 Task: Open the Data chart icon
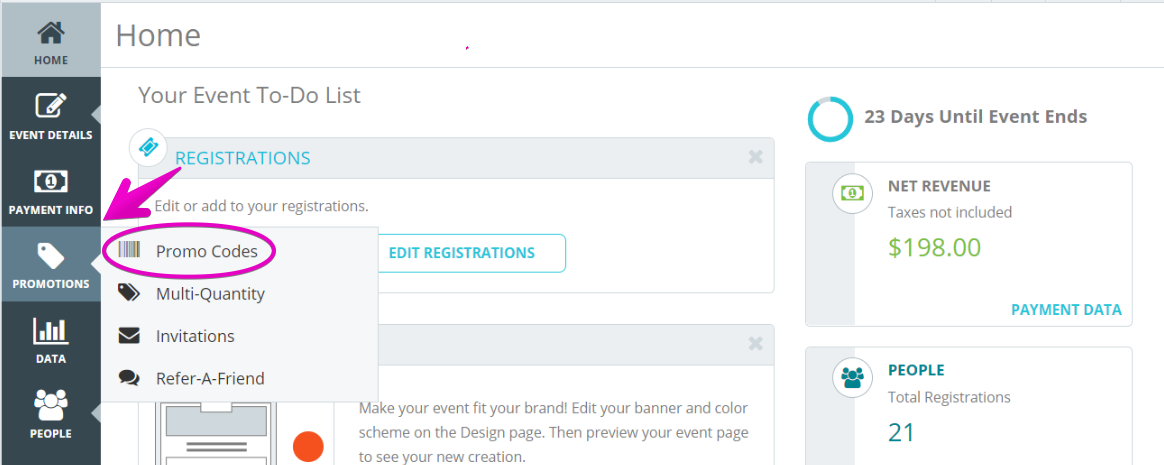click(x=50, y=331)
